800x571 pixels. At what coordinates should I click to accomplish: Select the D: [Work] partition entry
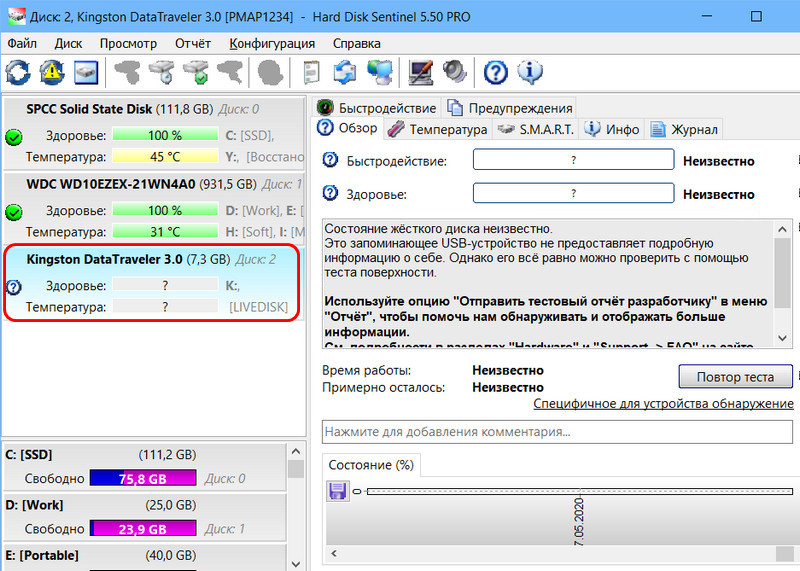pos(145,518)
